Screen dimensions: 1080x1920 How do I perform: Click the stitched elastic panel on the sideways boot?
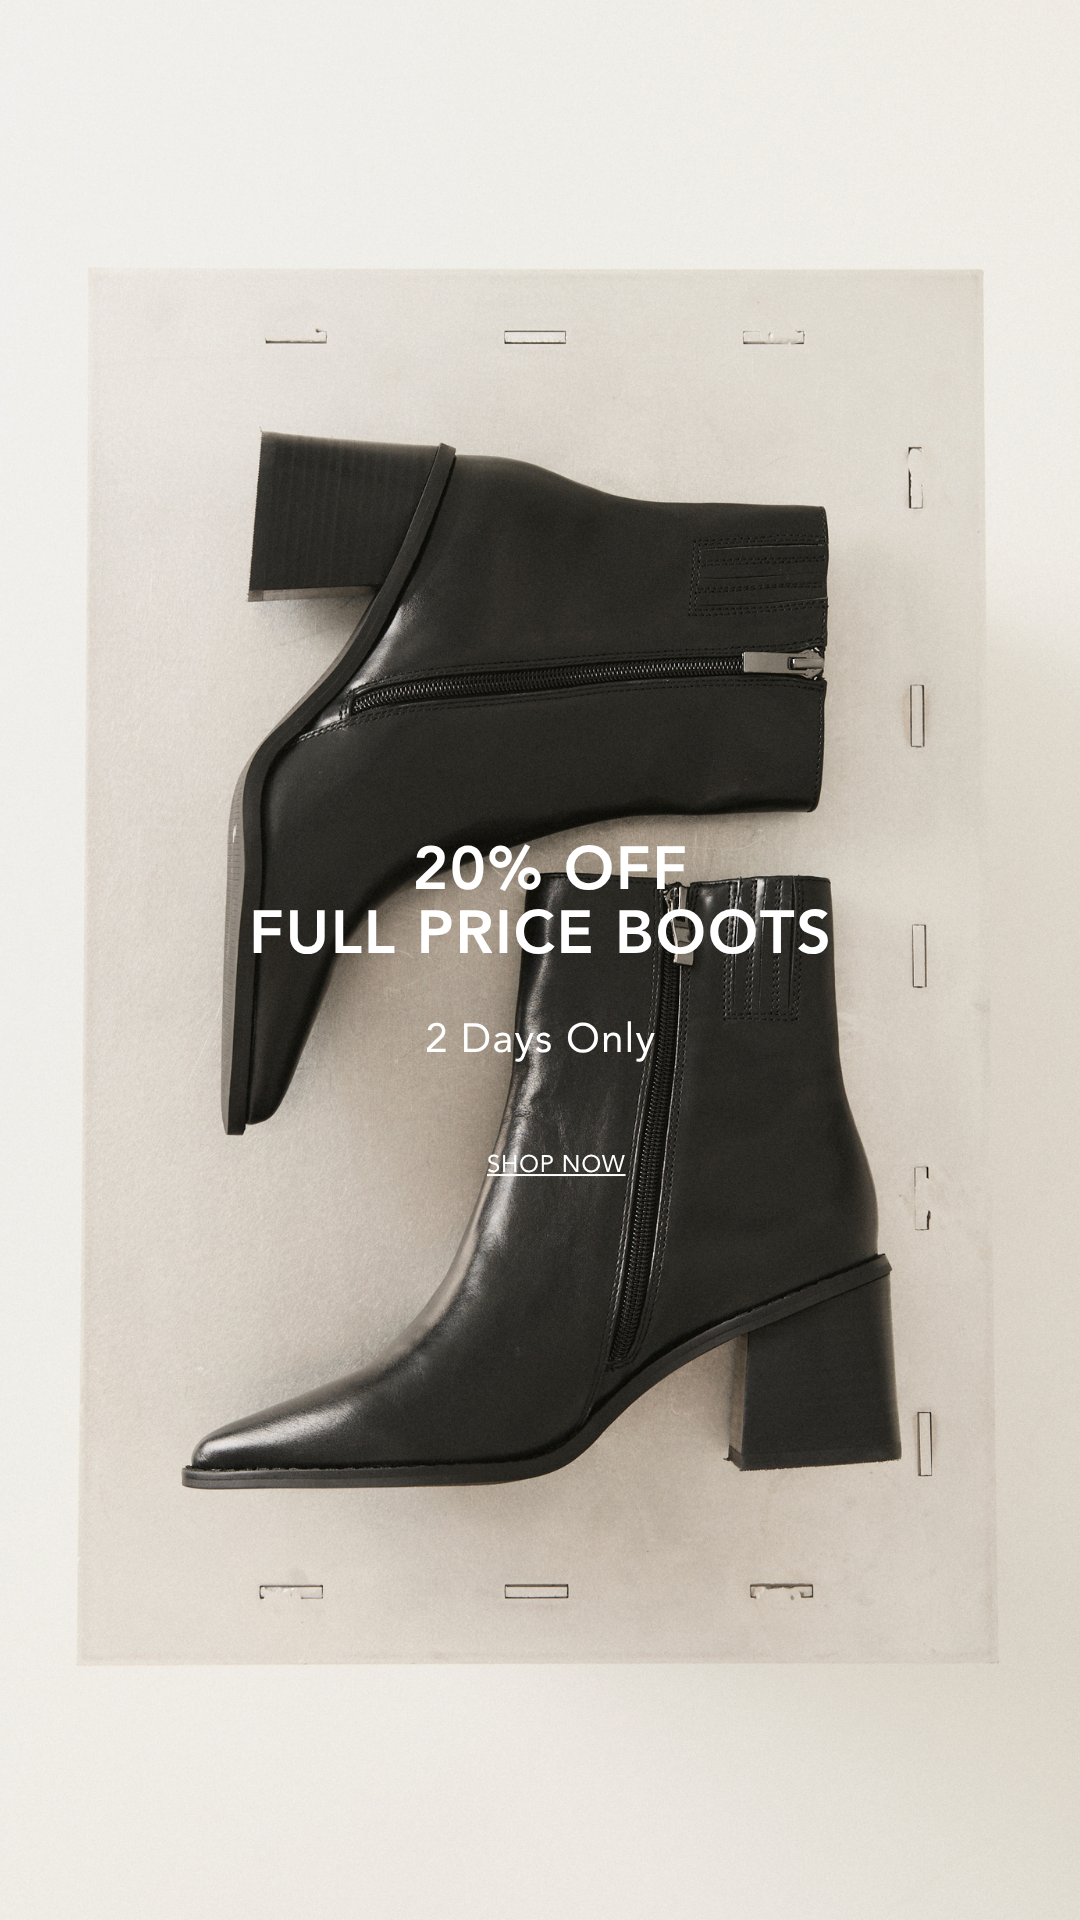pyautogui.click(x=760, y=577)
